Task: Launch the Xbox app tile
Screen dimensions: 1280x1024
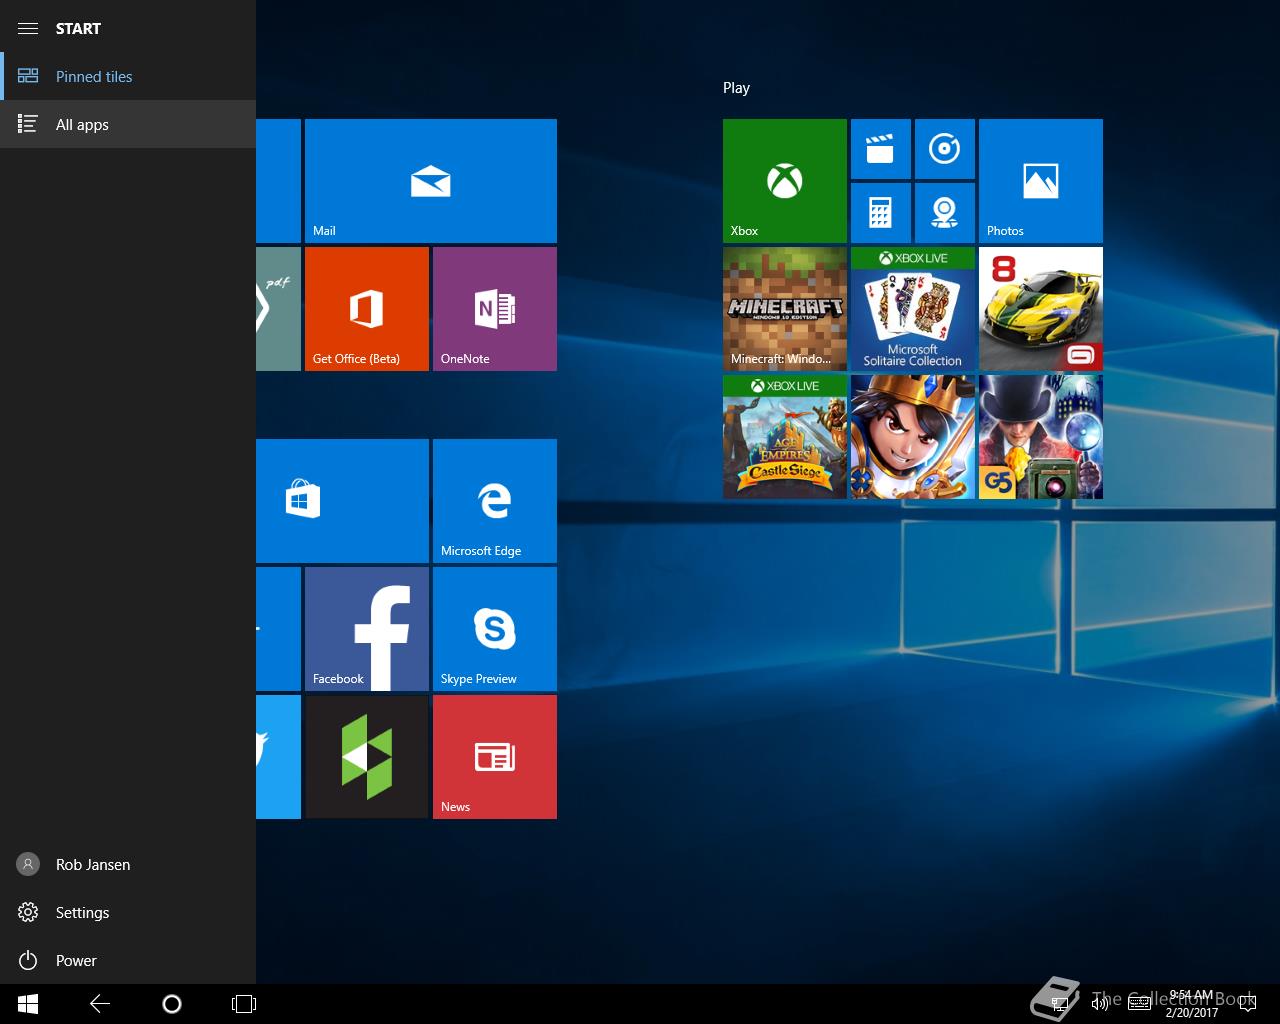Action: pos(784,180)
